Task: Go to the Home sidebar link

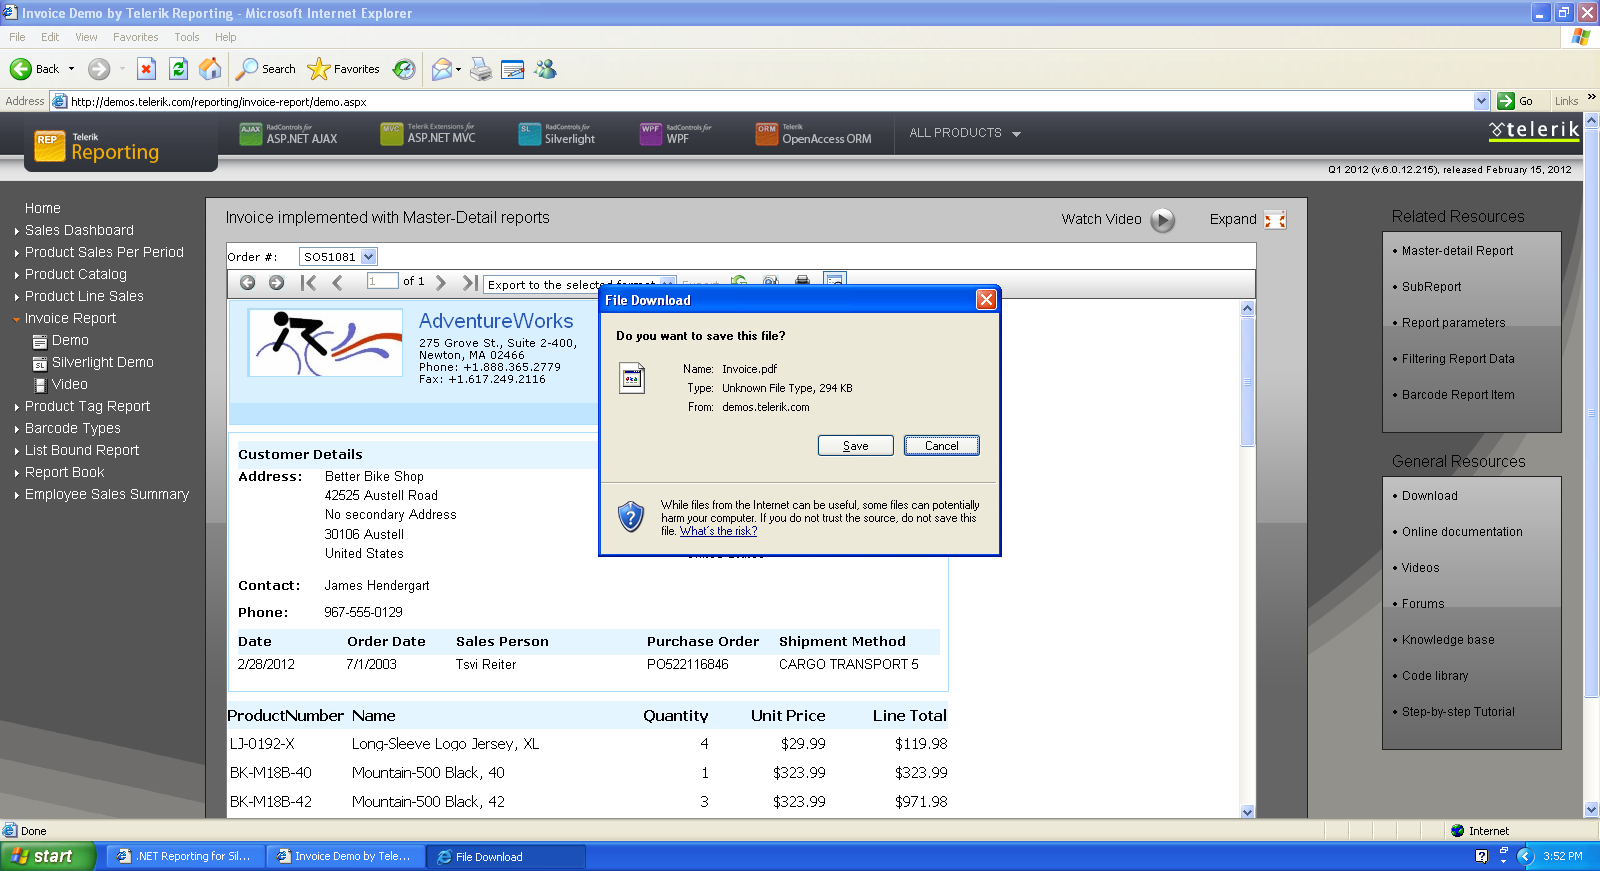Action: [x=43, y=208]
